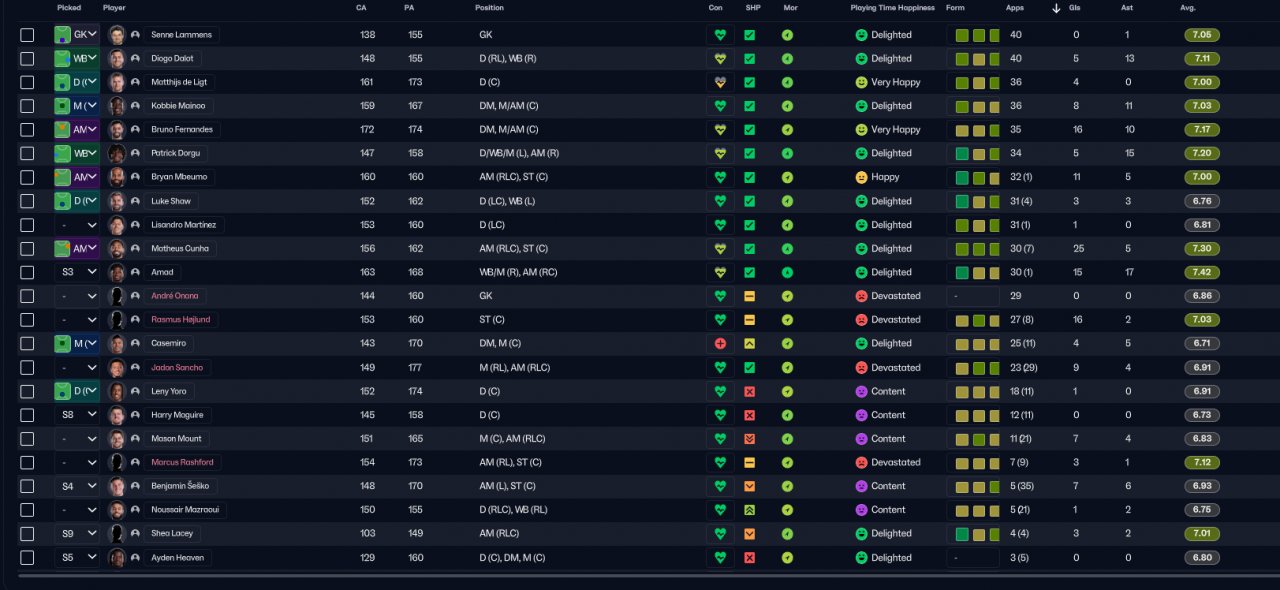The height and width of the screenshot is (590, 1280).
Task: Click Mason Mount's match sharpness icon
Action: pos(749,439)
